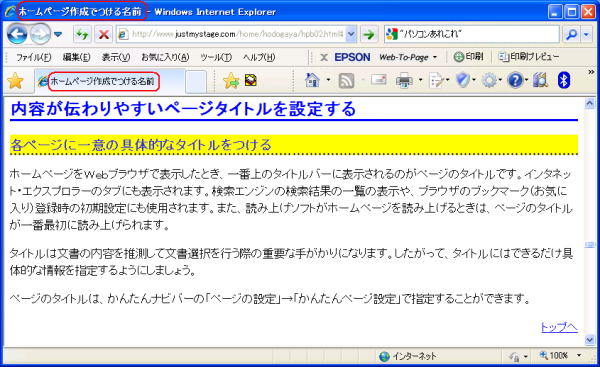Expand the address bar history dropdown
This screenshot has height=367, width=600.
click(351, 34)
